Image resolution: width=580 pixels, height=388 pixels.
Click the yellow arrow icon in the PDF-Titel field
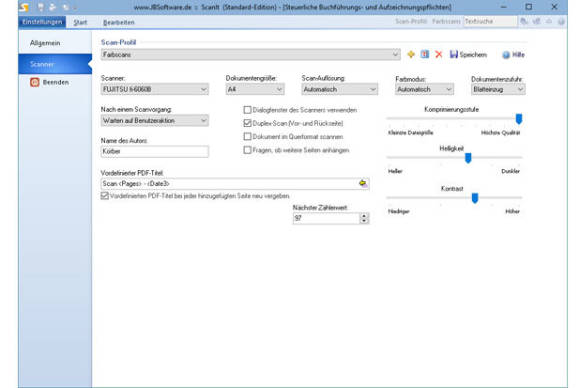tap(362, 183)
